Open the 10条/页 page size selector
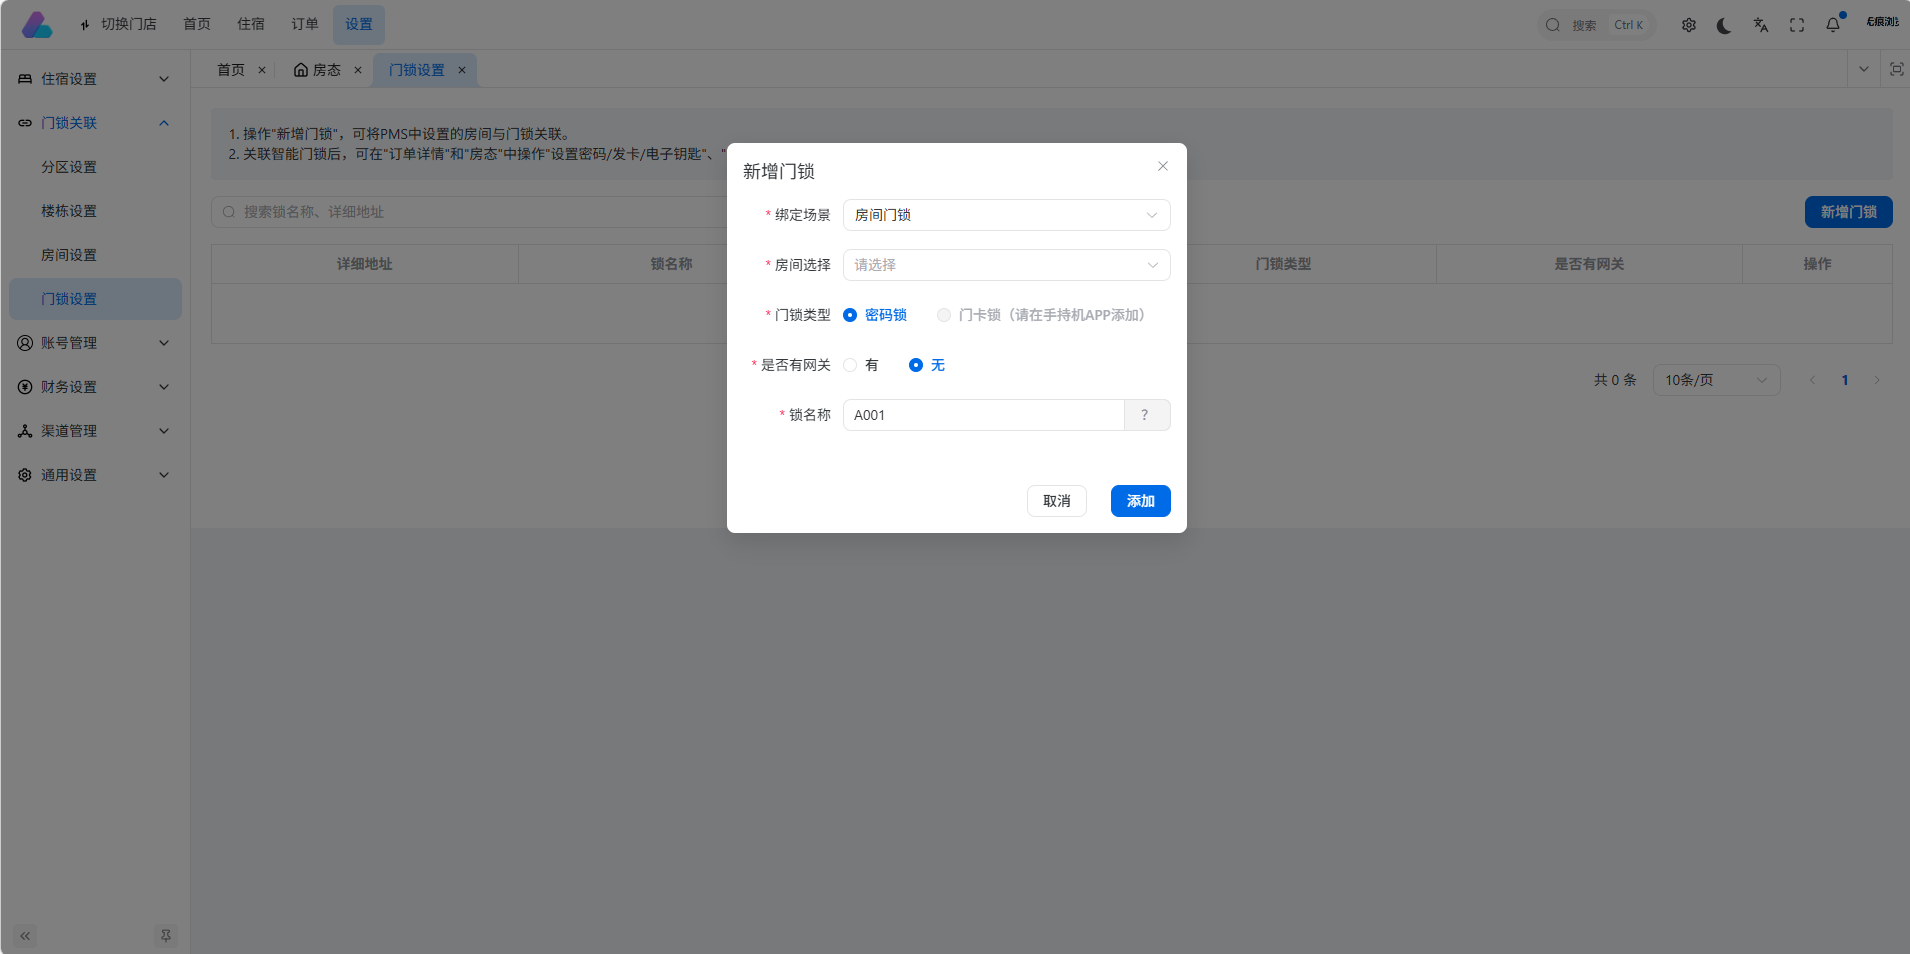The width and height of the screenshot is (1910, 954). 1714,380
